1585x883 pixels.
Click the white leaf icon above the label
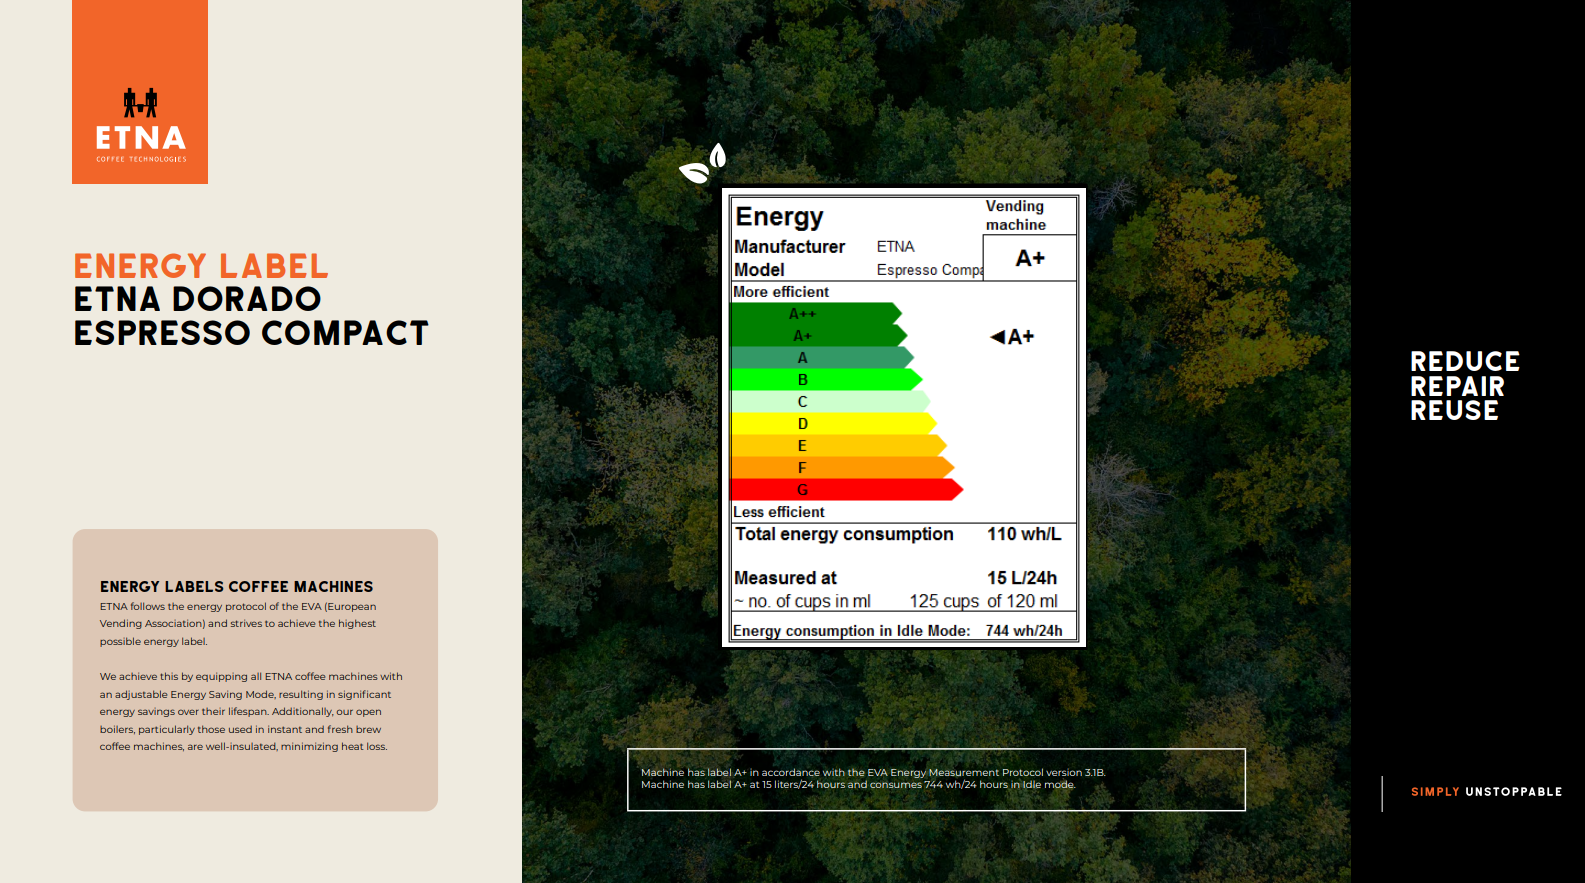[703, 165]
